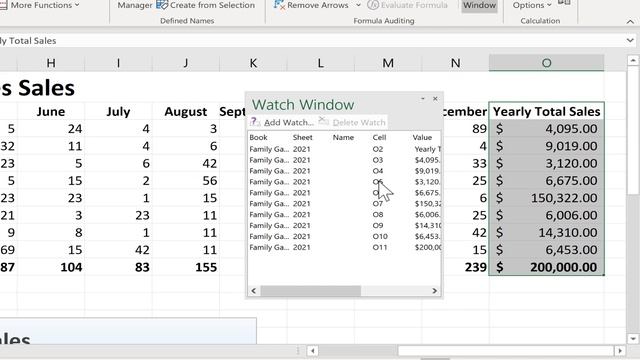Open Calculation Options dropdown

[532, 5]
